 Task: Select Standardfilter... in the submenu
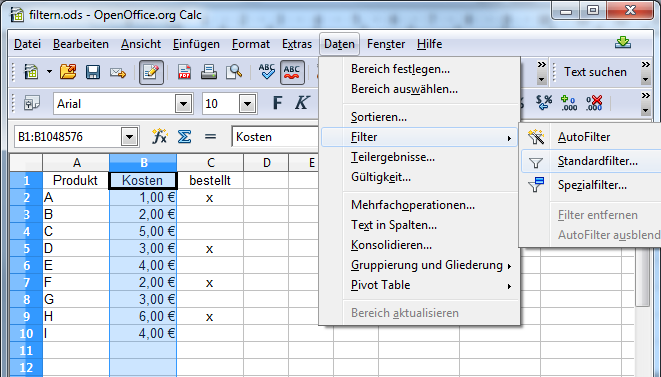click(591, 161)
